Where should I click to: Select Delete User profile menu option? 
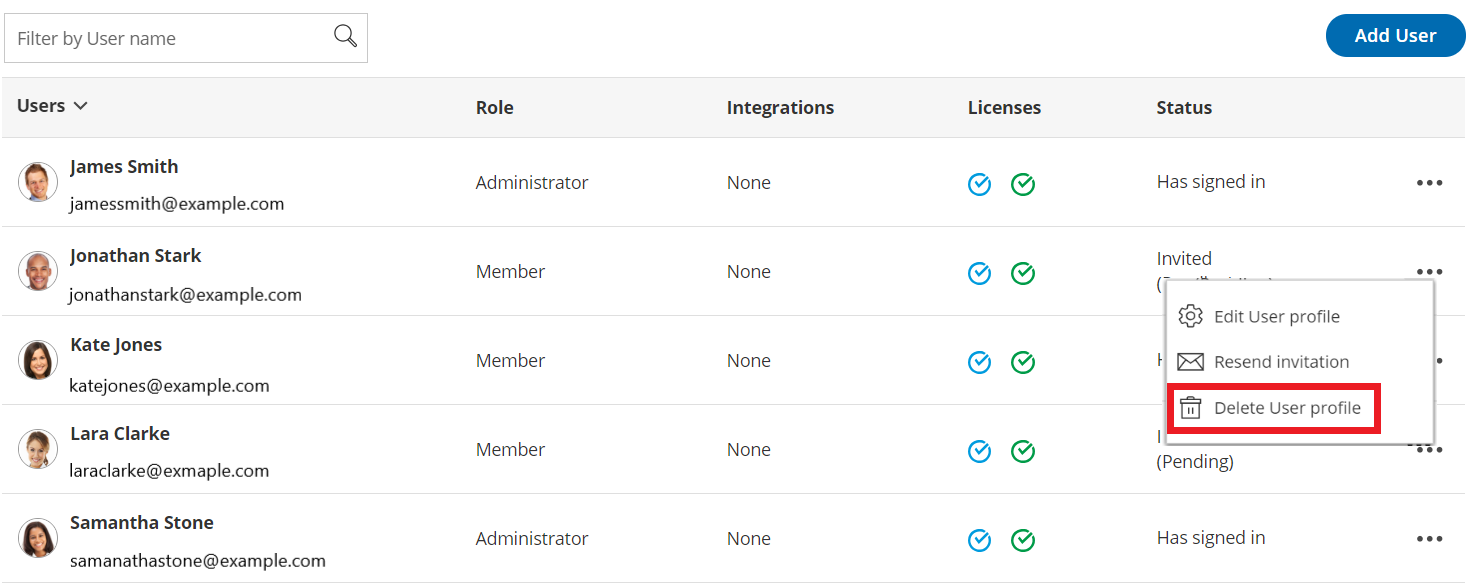click(1287, 408)
